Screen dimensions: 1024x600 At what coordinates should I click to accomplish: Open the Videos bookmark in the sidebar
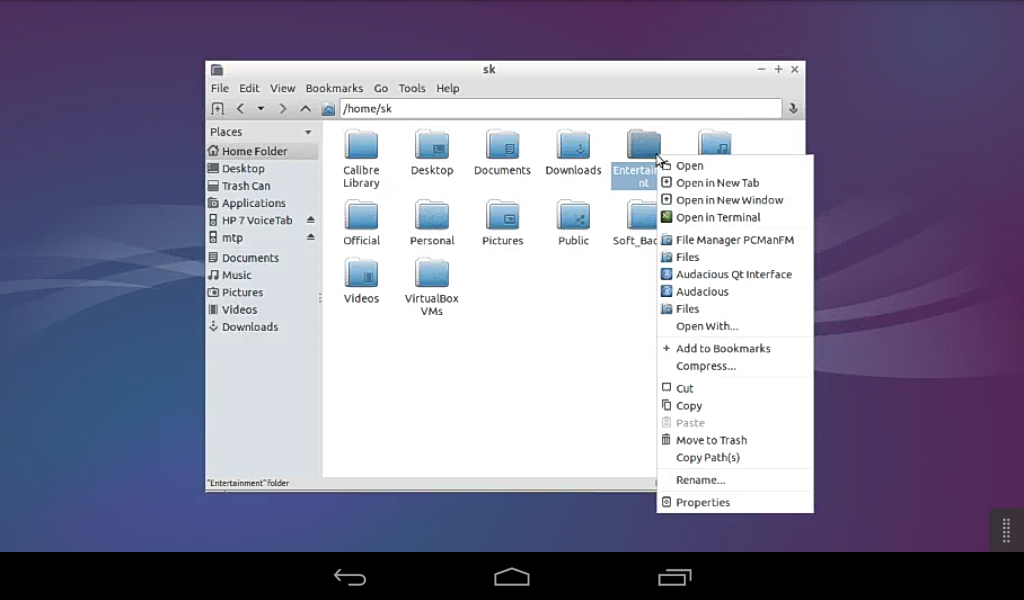click(x=261, y=309)
